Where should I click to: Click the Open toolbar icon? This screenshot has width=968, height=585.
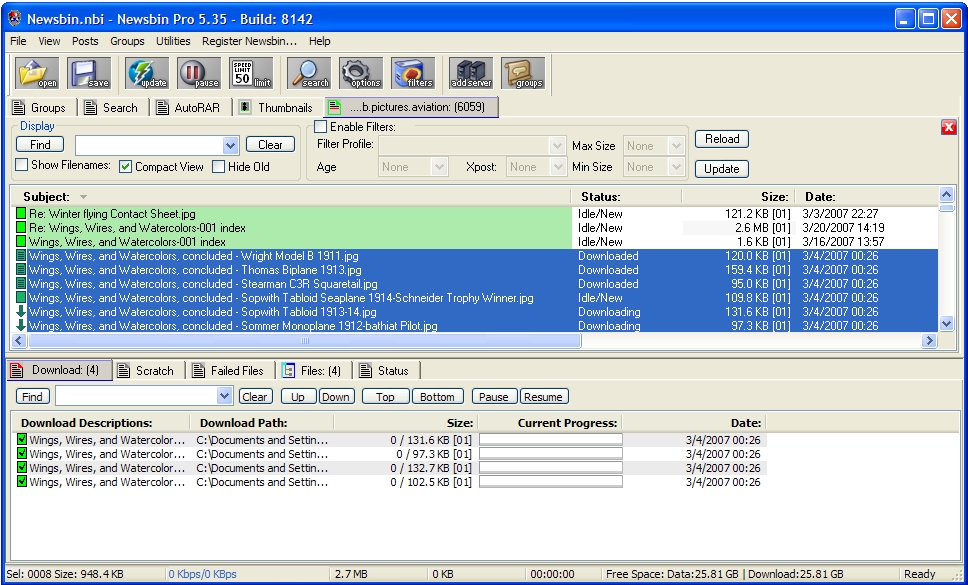click(38, 73)
